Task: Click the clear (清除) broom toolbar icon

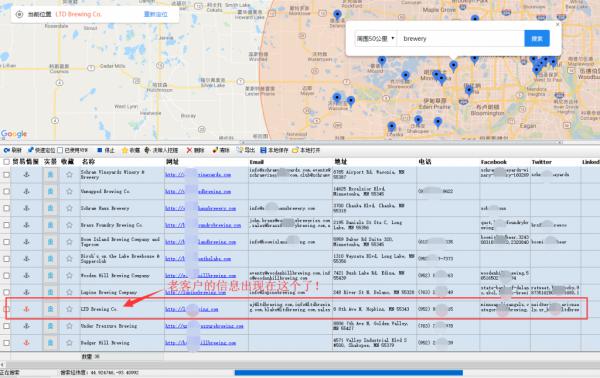Action: (215, 150)
